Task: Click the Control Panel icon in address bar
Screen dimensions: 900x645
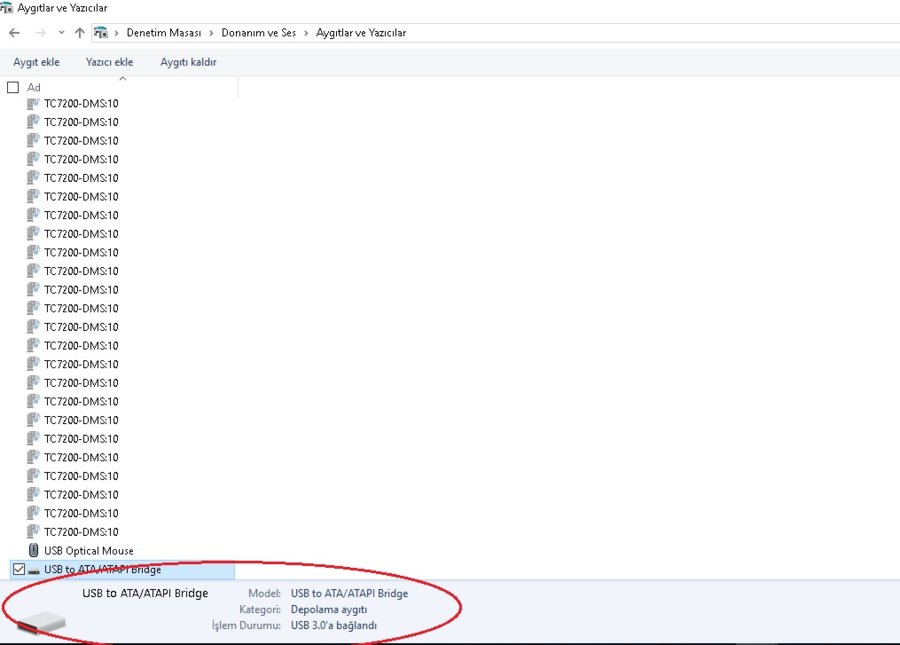Action: pos(101,33)
